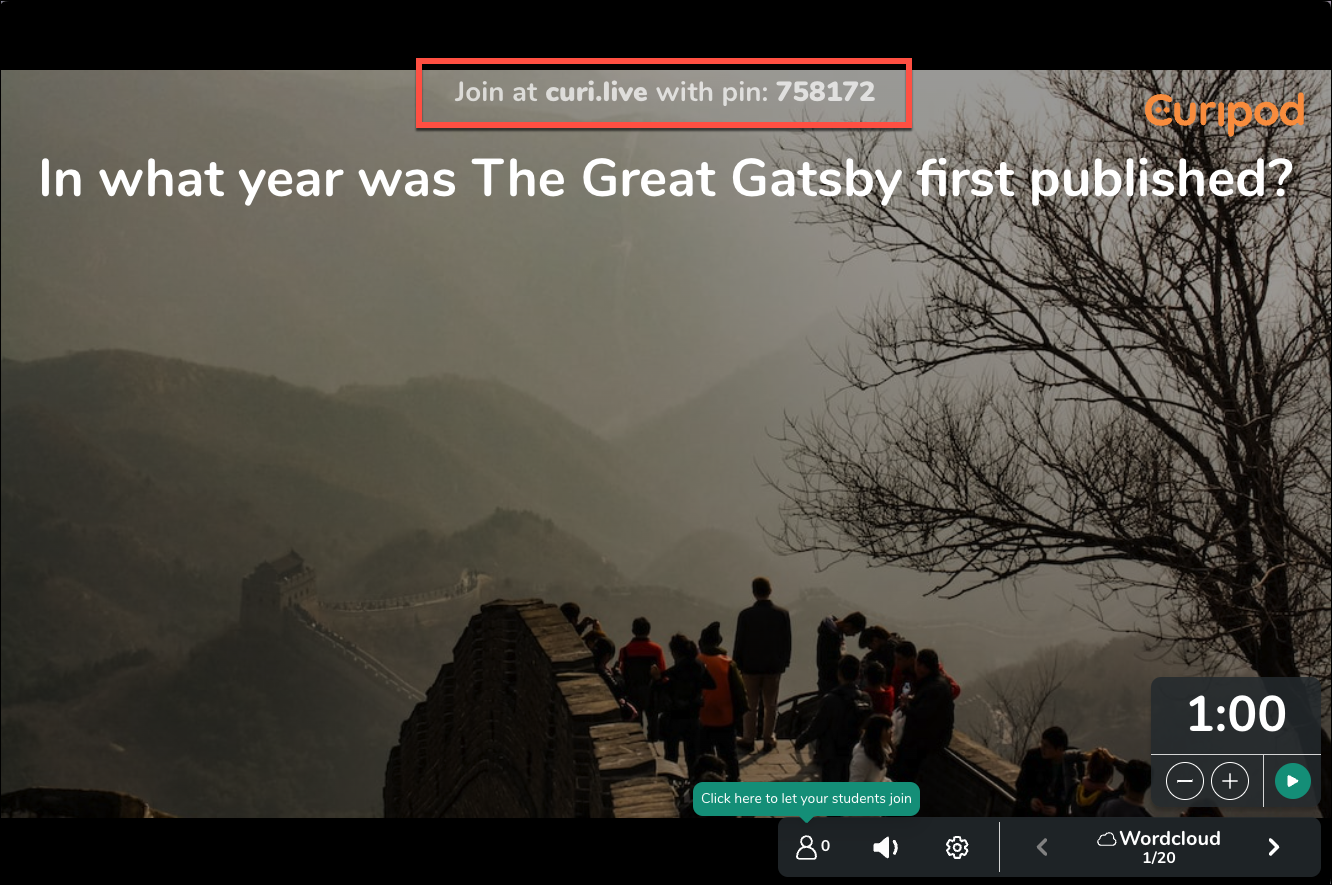This screenshot has width=1332, height=885.
Task: Open the Wordcloud slide selector label
Action: tap(1170, 839)
